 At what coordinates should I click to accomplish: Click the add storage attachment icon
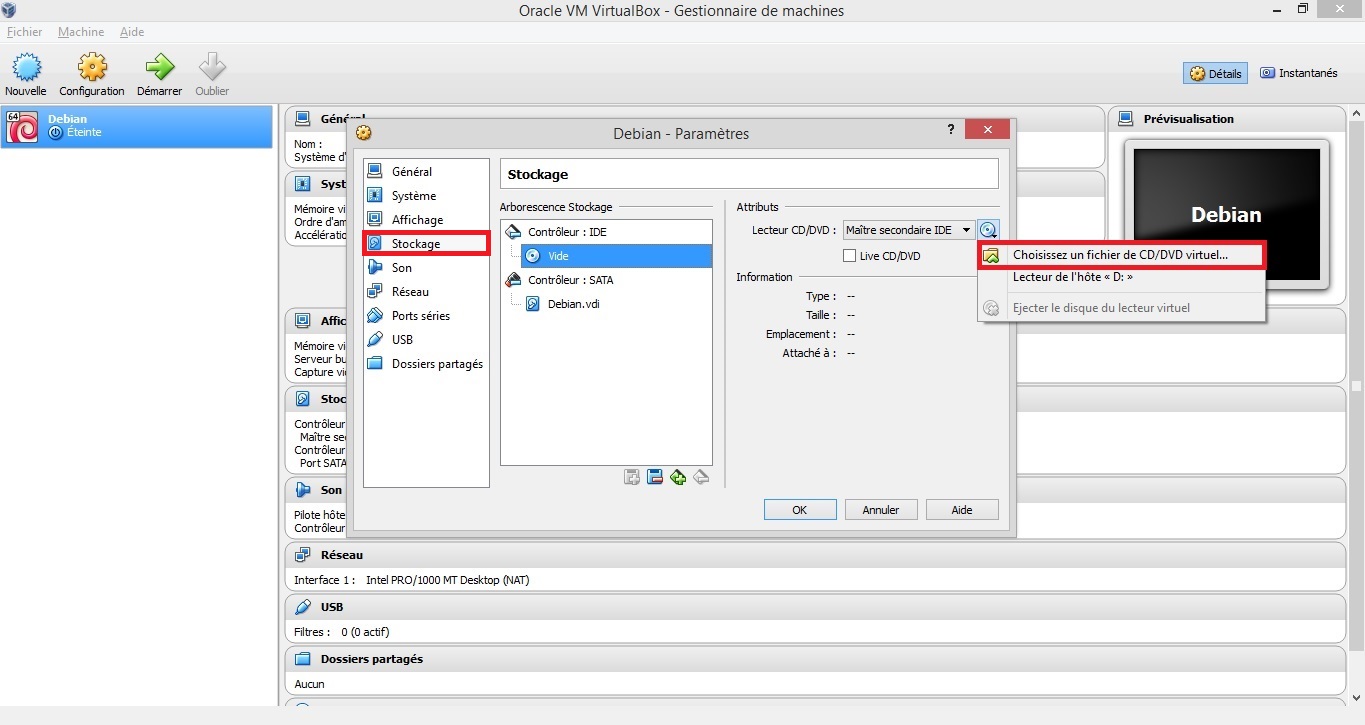tap(632, 477)
